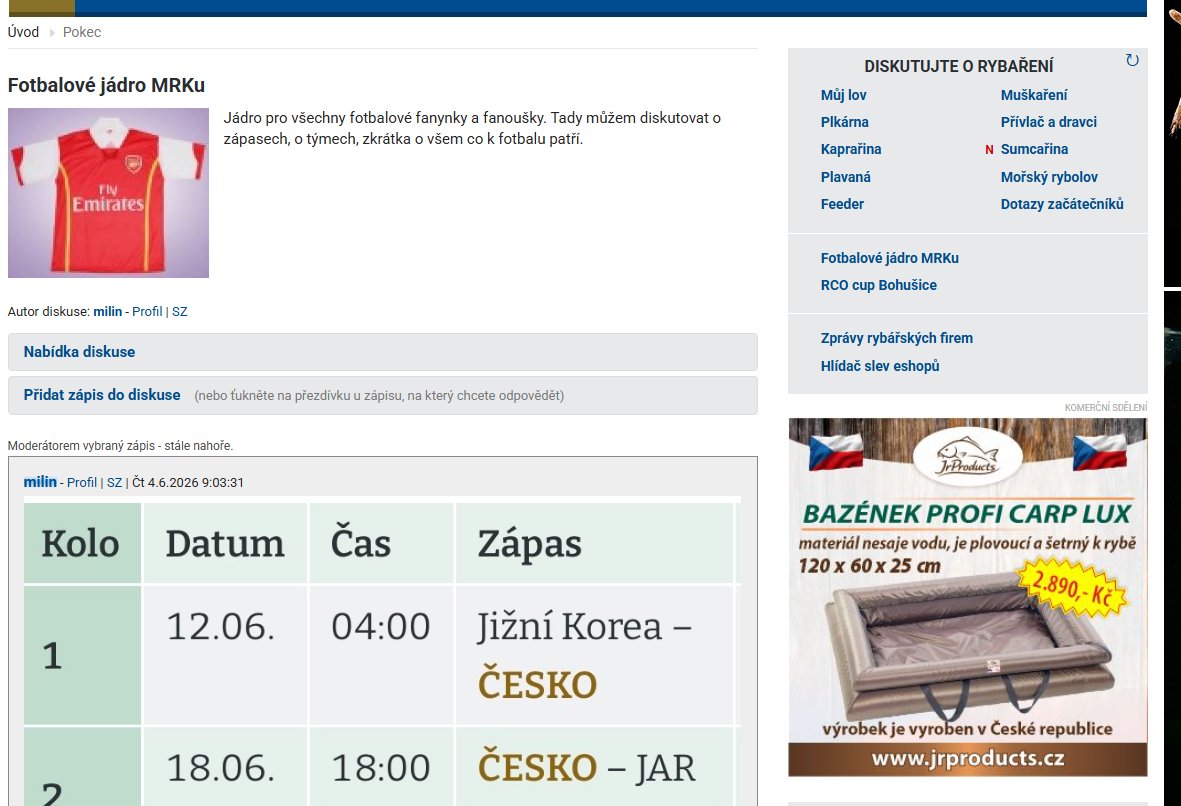Click the 12.06. date cell
This screenshot has width=1181, height=806.
pyautogui.click(x=225, y=655)
